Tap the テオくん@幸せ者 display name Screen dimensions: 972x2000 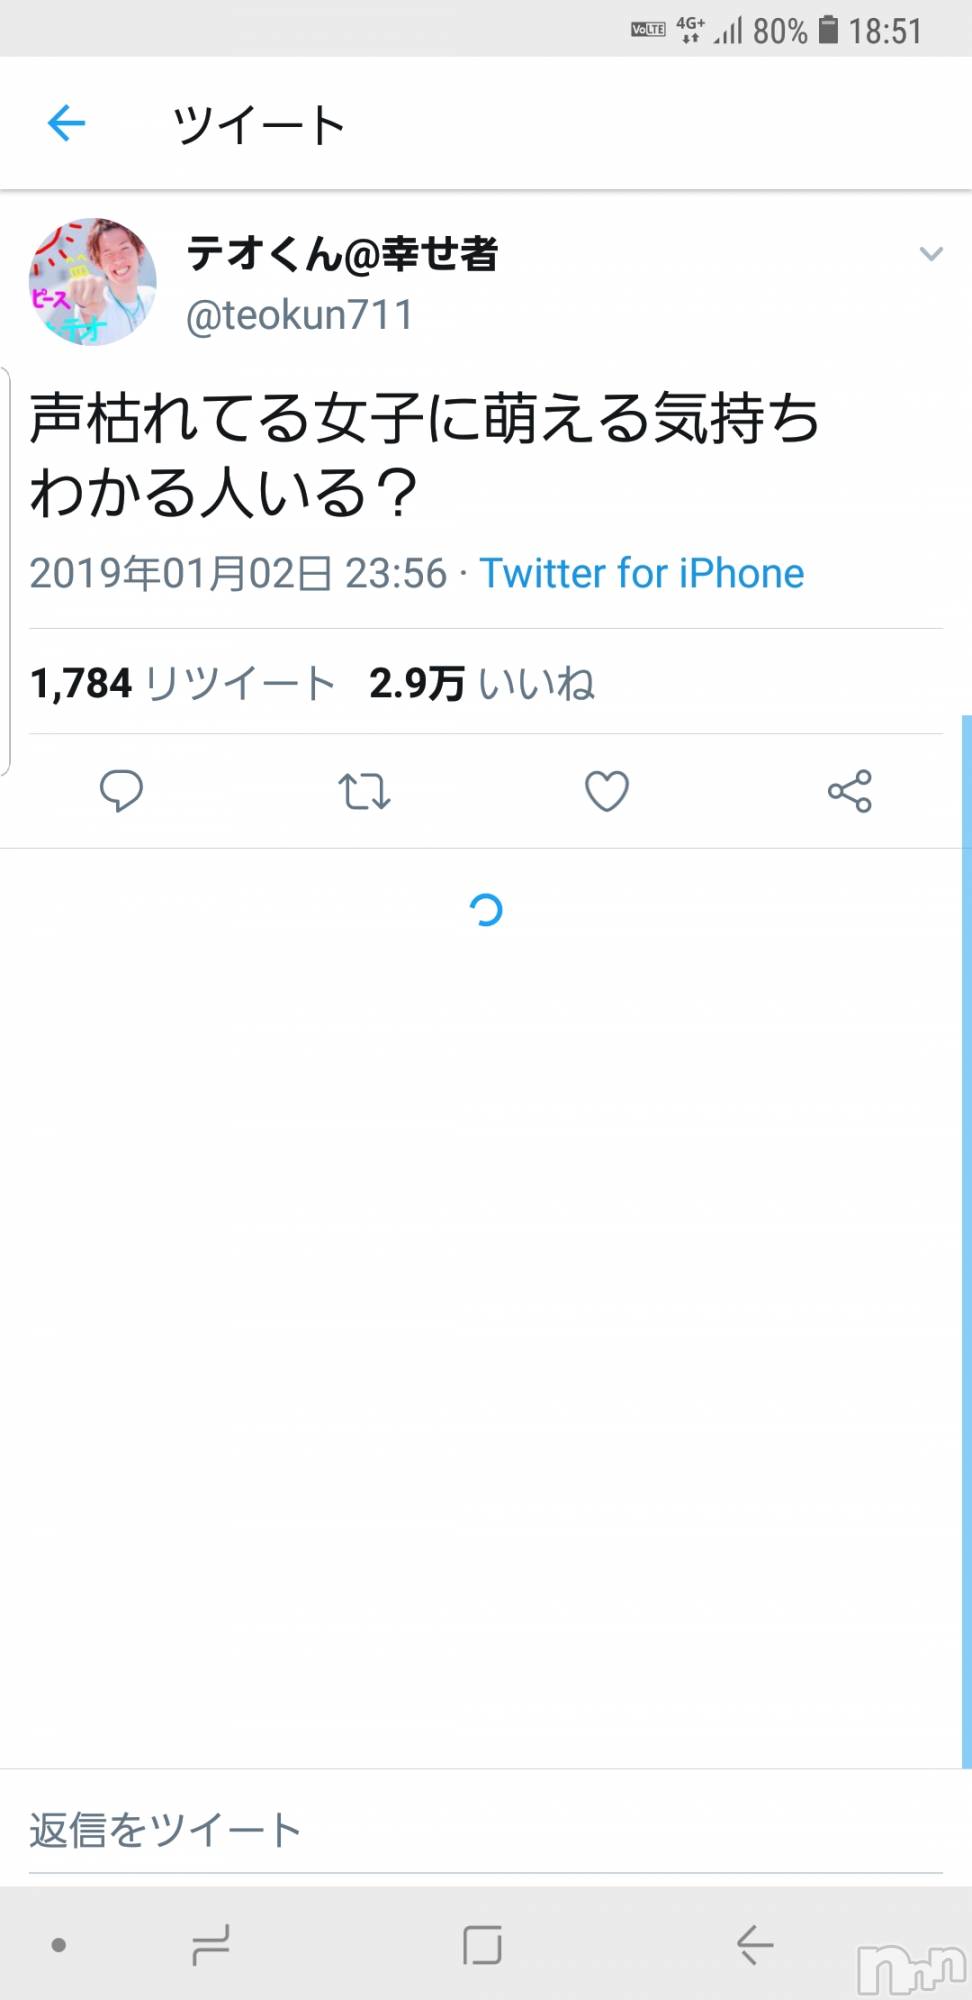coord(342,254)
